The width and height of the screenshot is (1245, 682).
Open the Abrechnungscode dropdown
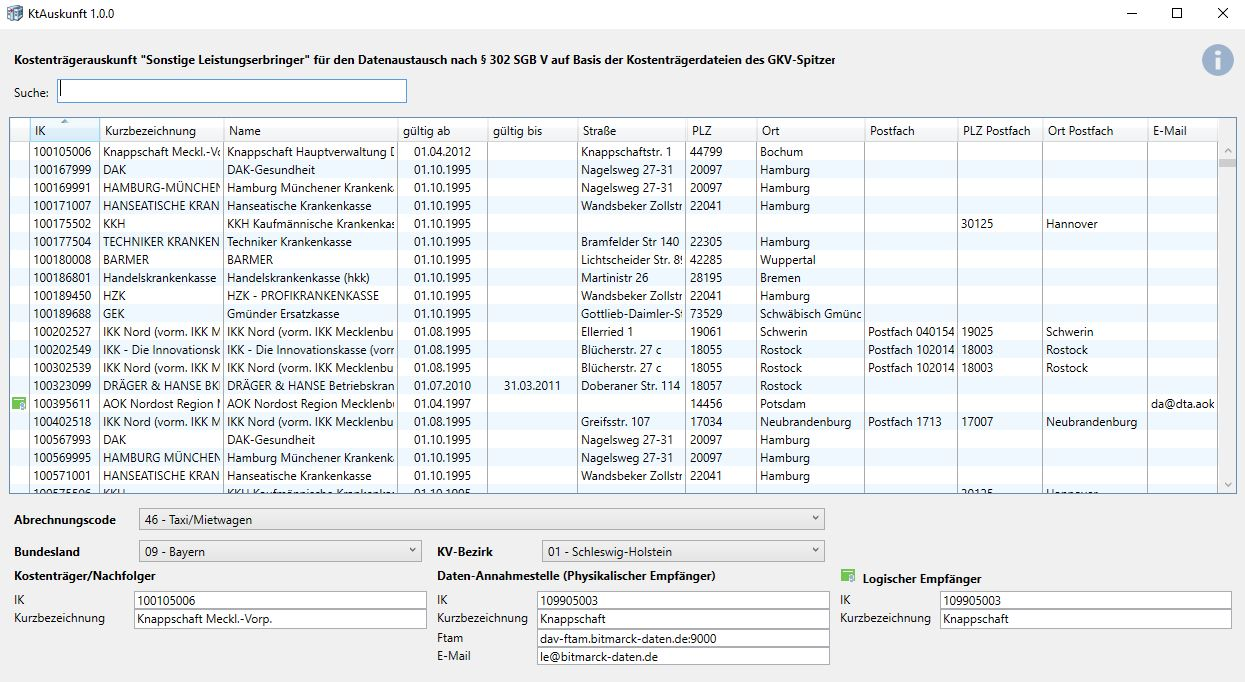(482, 519)
